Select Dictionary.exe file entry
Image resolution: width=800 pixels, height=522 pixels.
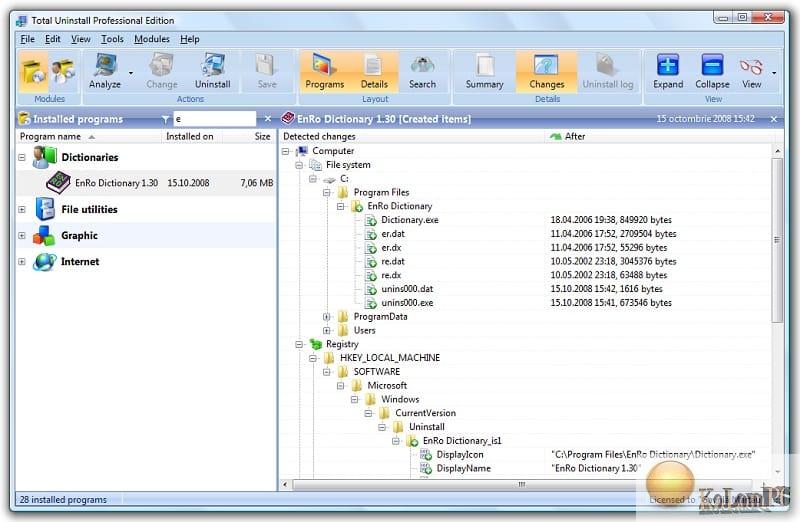(410, 220)
